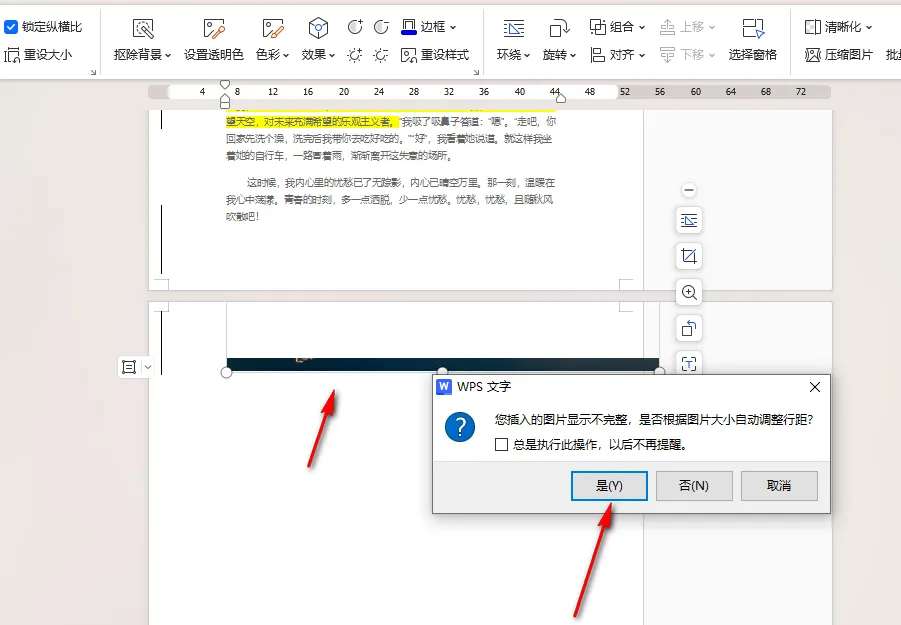The width and height of the screenshot is (901, 625).
Task: Click the magnifier zoom icon beside the picture
Action: [688, 292]
